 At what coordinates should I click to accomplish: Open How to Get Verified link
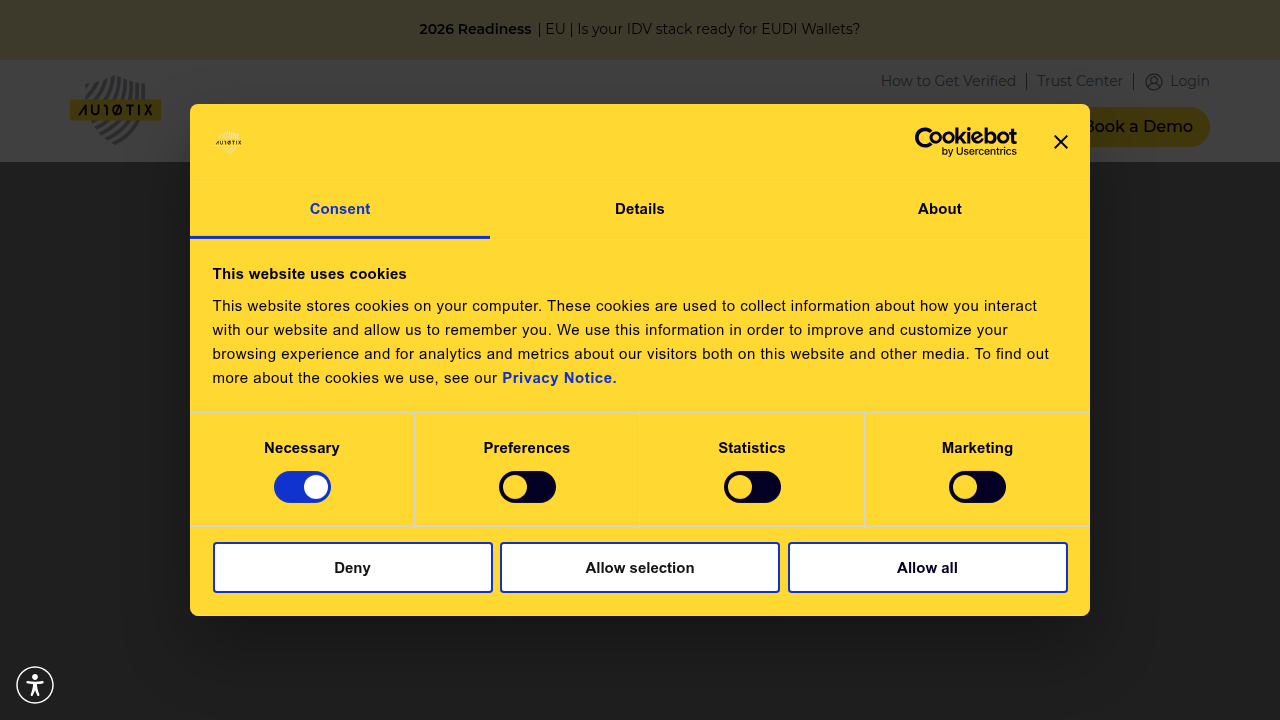tap(948, 81)
